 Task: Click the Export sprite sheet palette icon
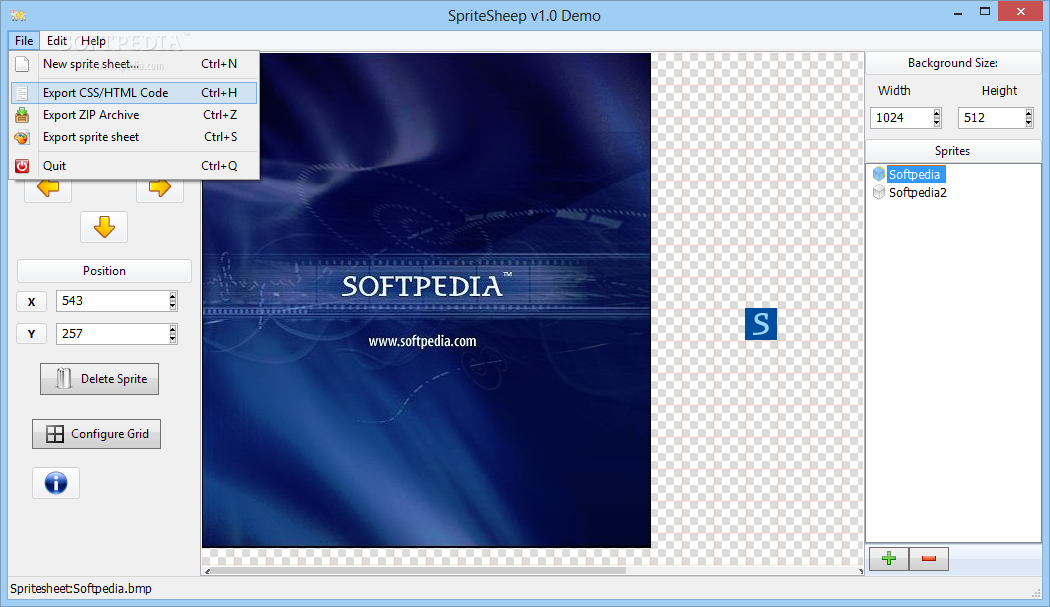[x=22, y=137]
